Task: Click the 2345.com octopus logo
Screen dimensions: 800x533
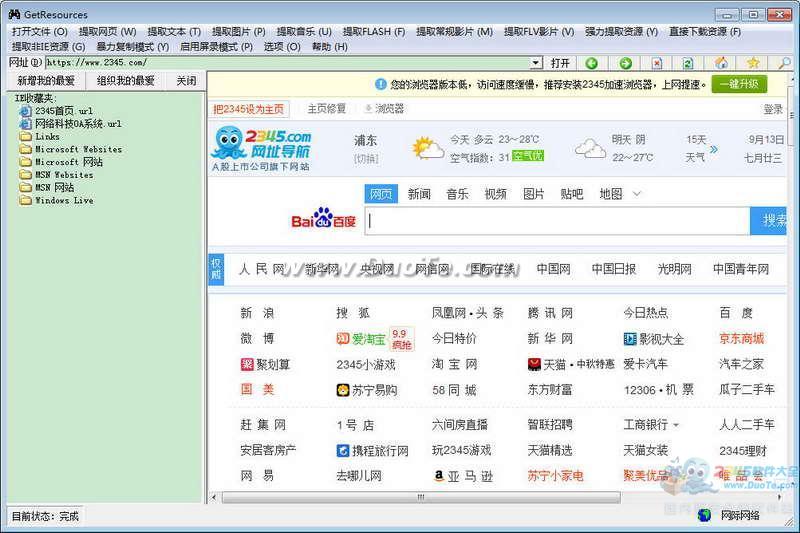Action: pyautogui.click(x=261, y=148)
